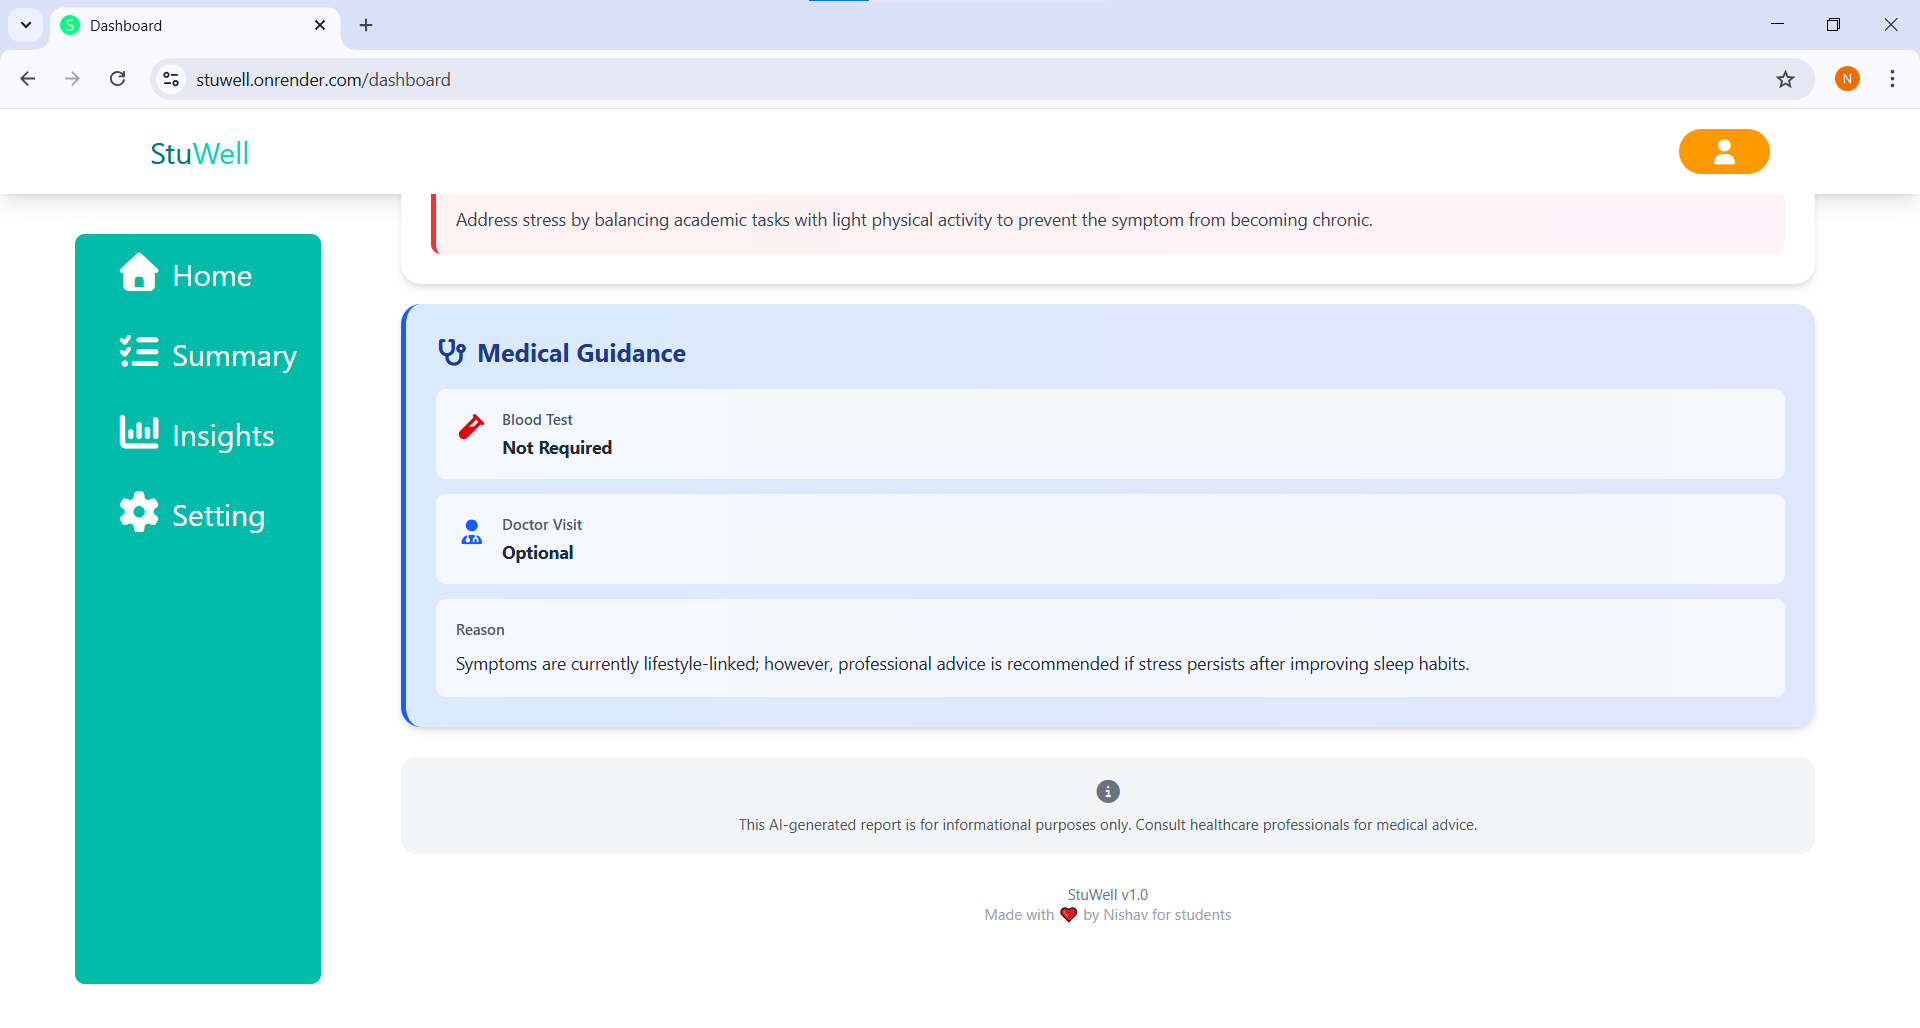Click the checklist icon beside Summary
1920x1028 pixels.
click(x=139, y=352)
